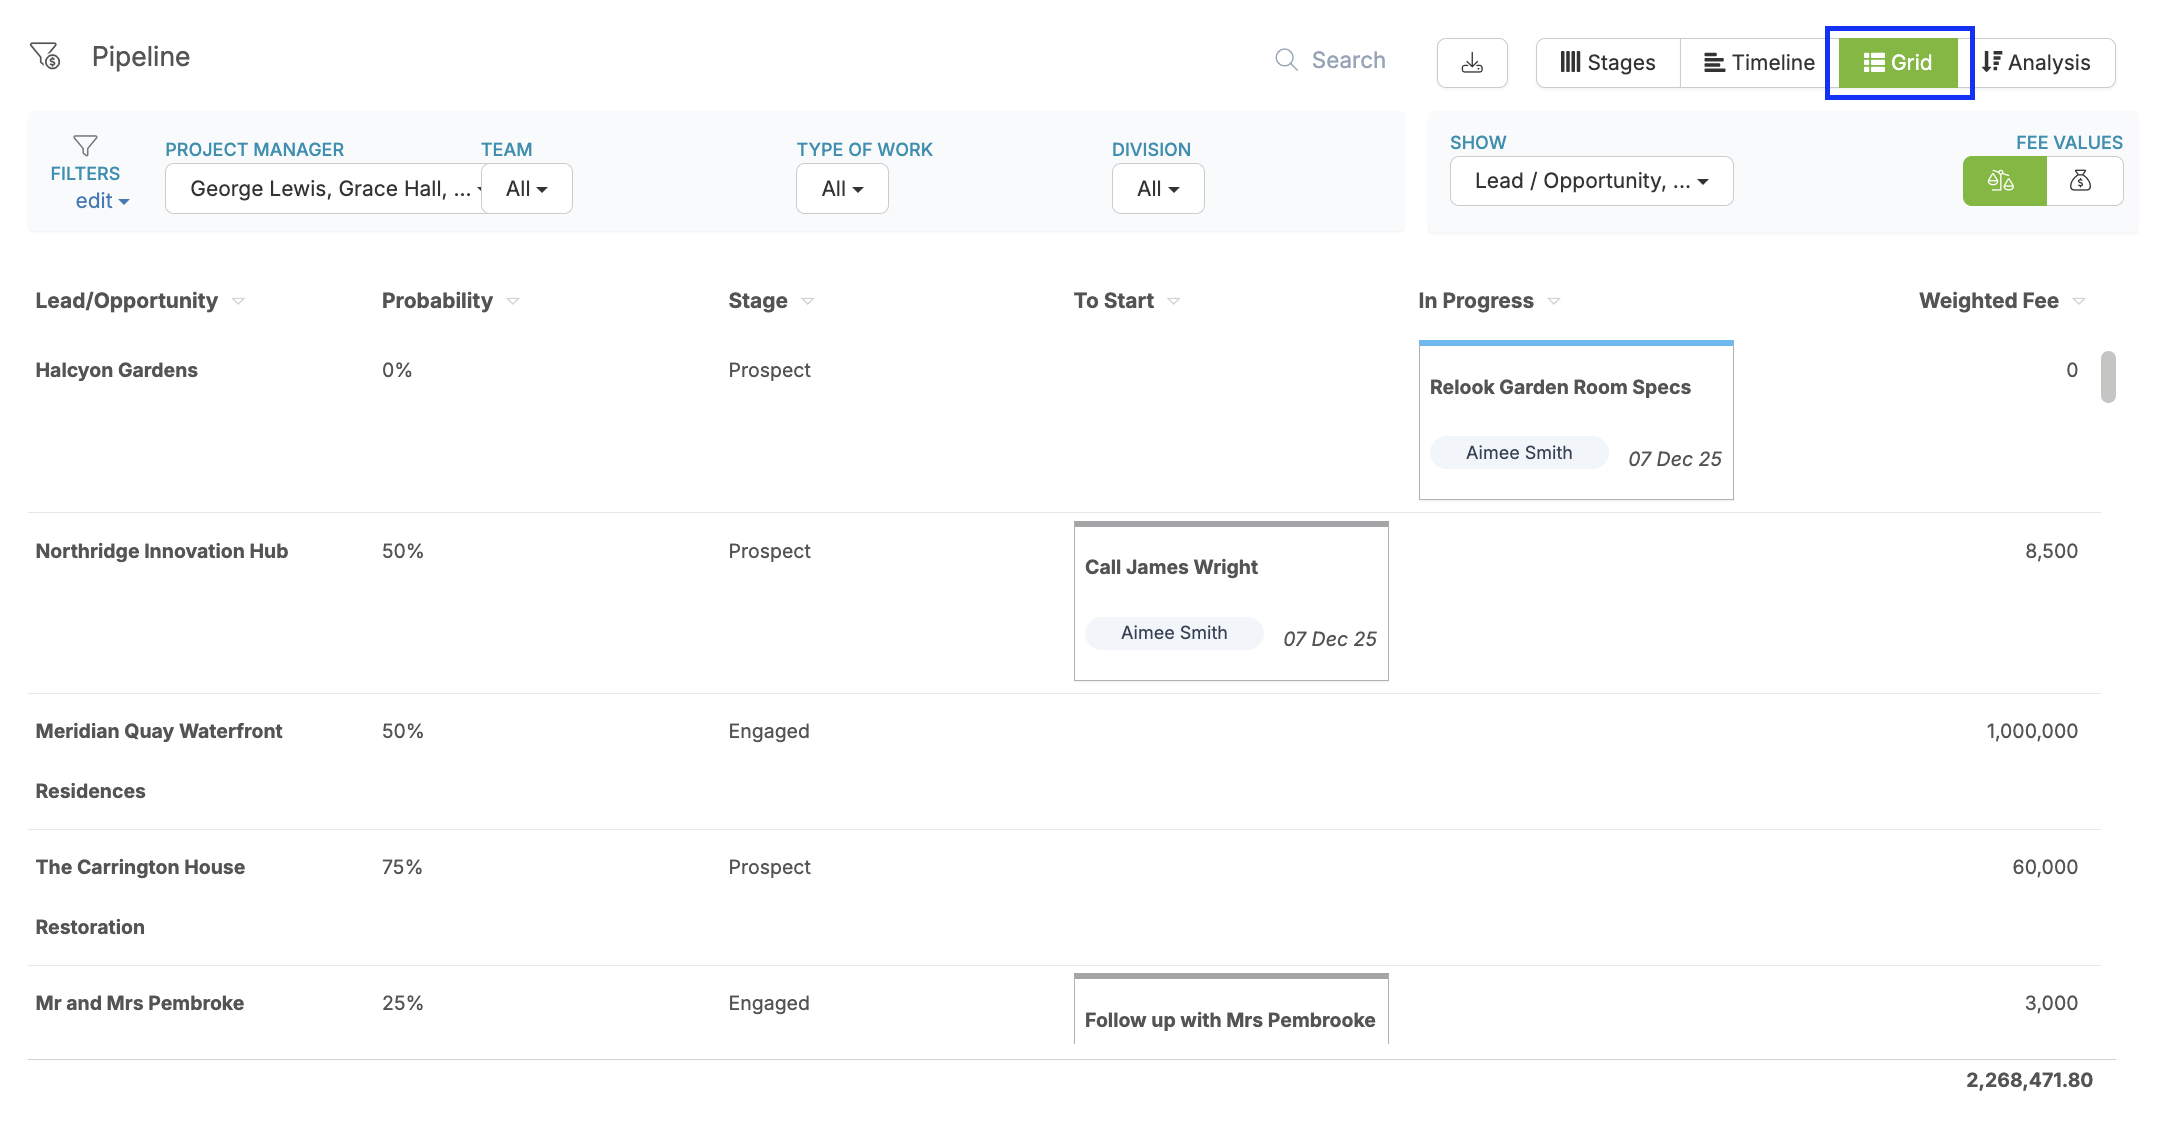Click the search magnifier icon
The image size is (2162, 1144).
tap(1286, 60)
